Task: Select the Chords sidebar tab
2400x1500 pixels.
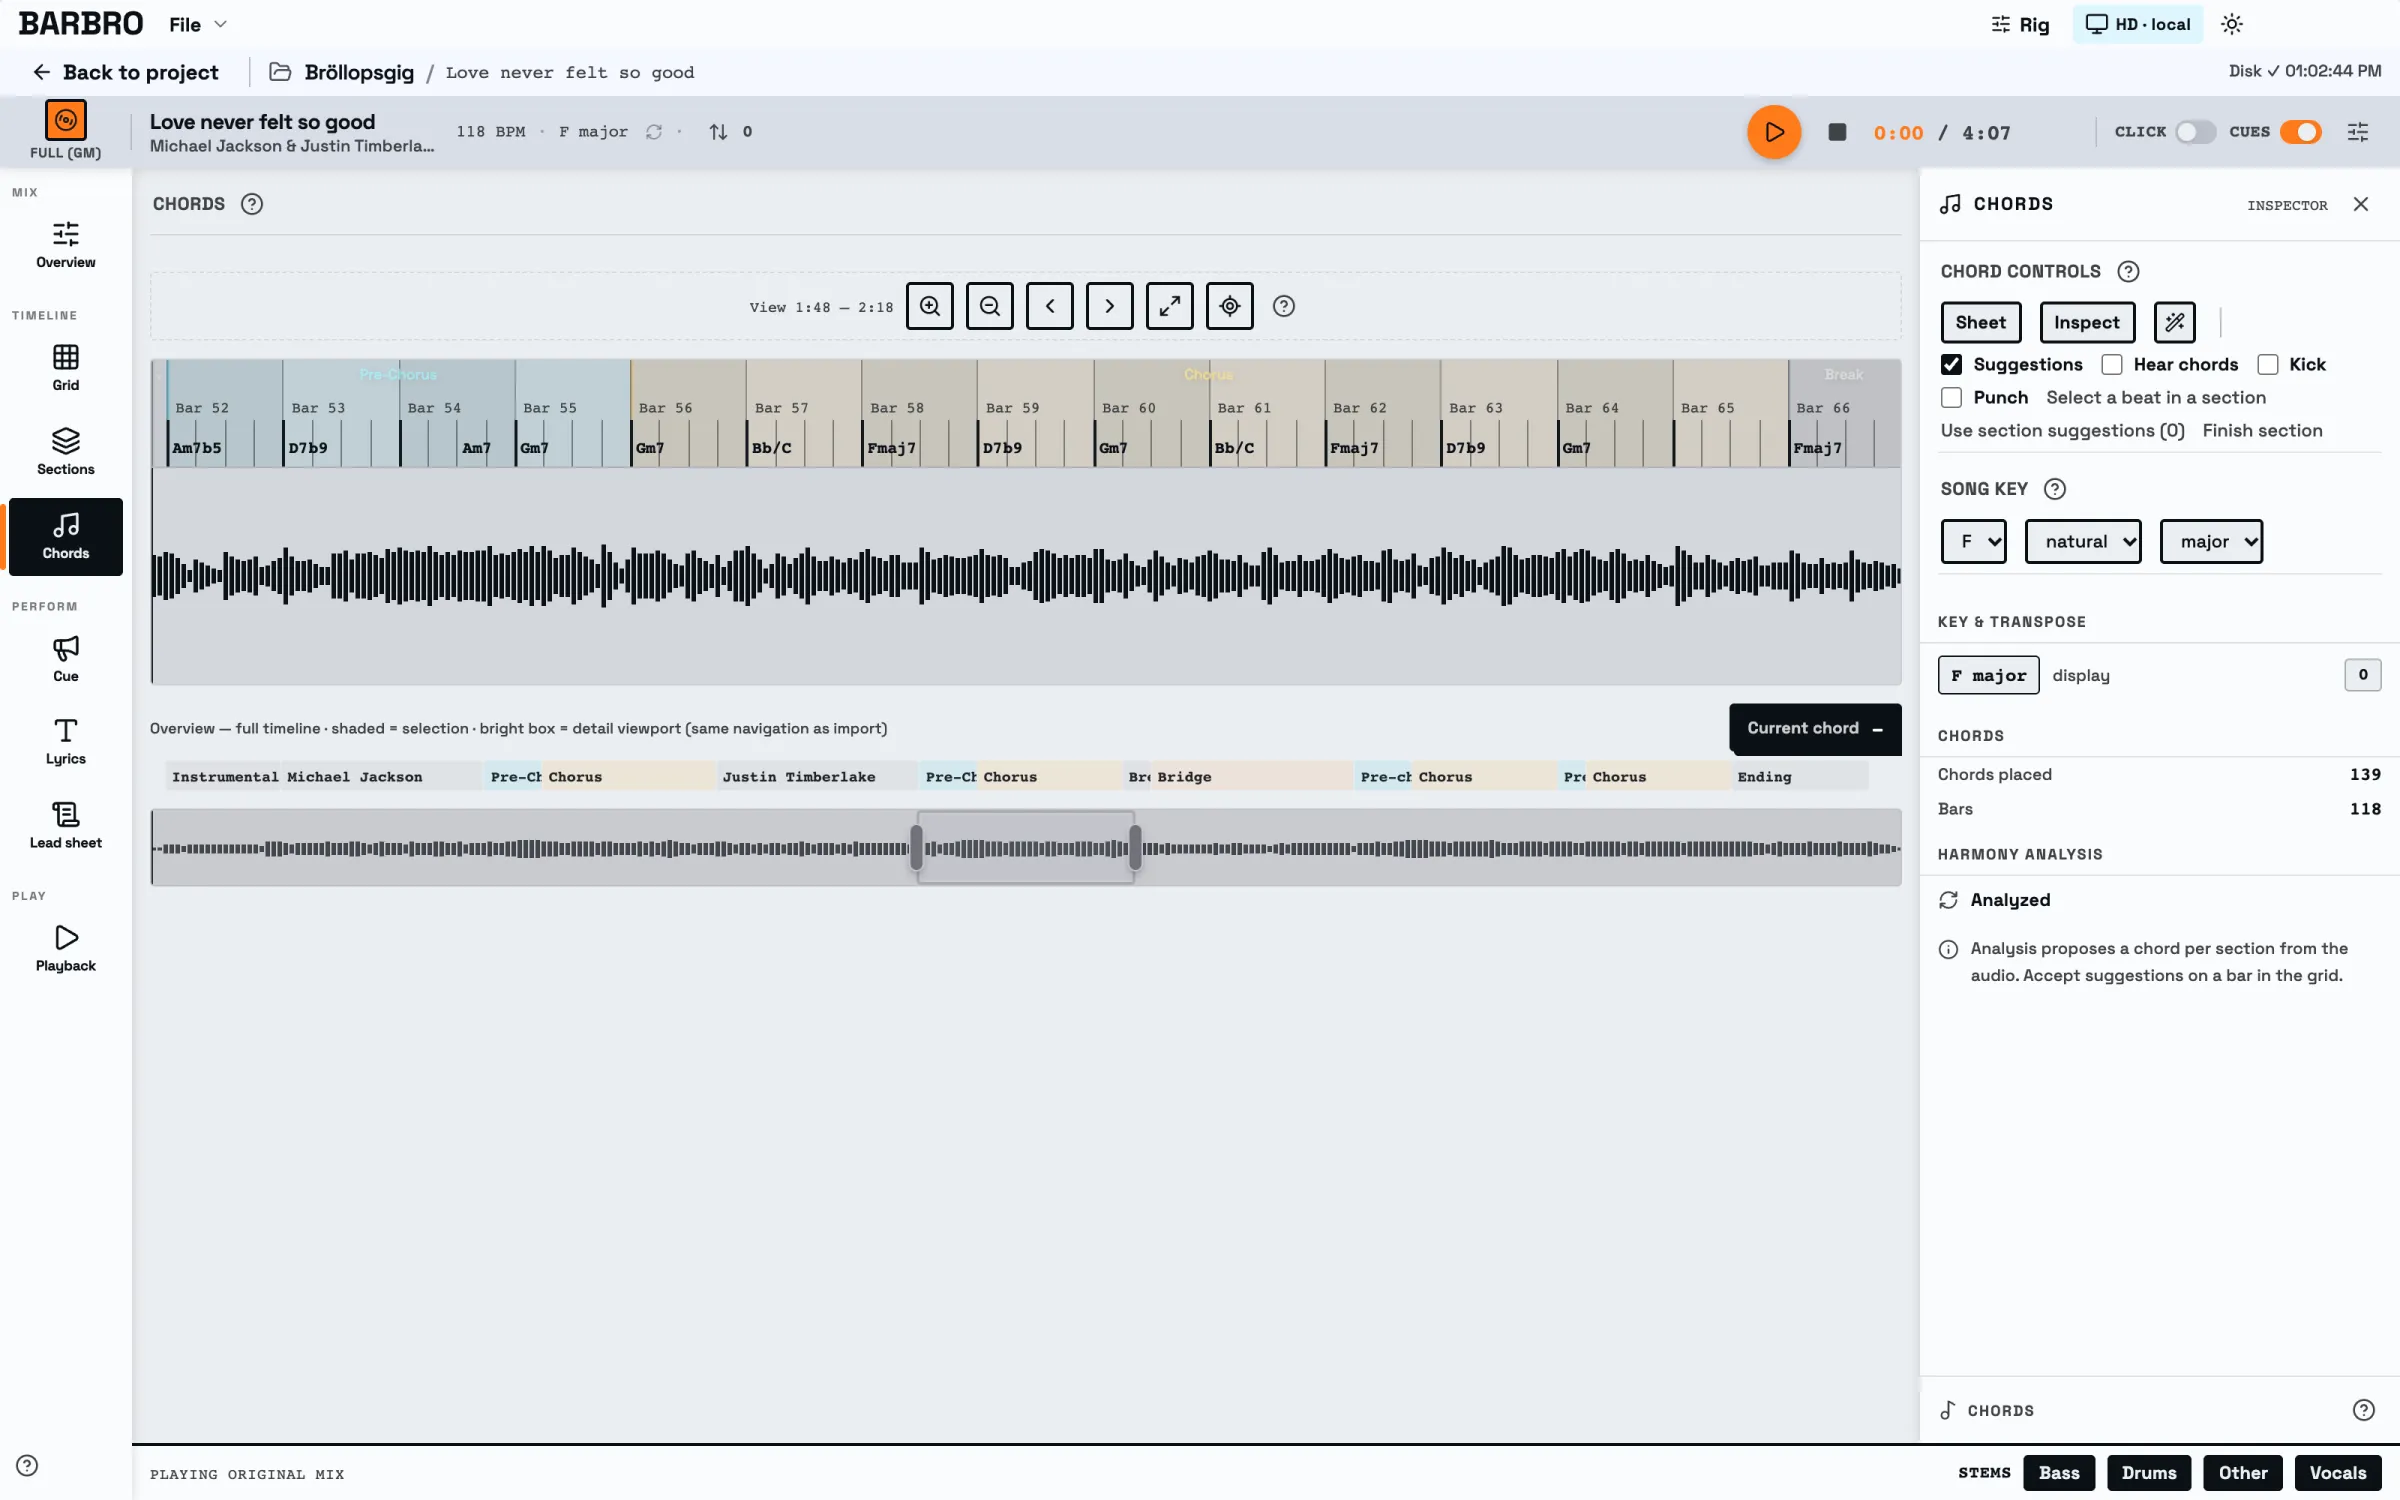Action: coord(66,537)
